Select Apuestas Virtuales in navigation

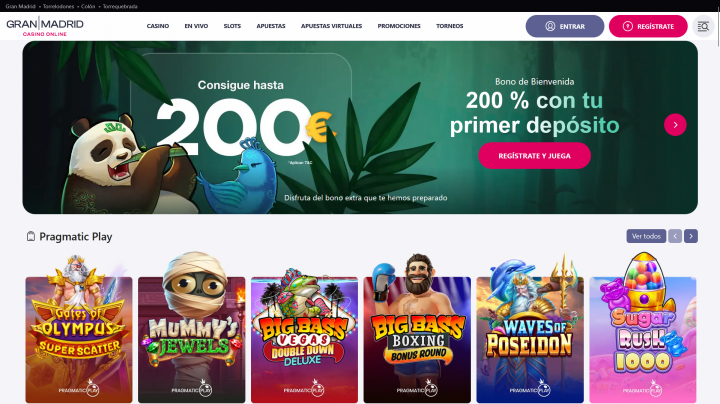click(x=331, y=26)
